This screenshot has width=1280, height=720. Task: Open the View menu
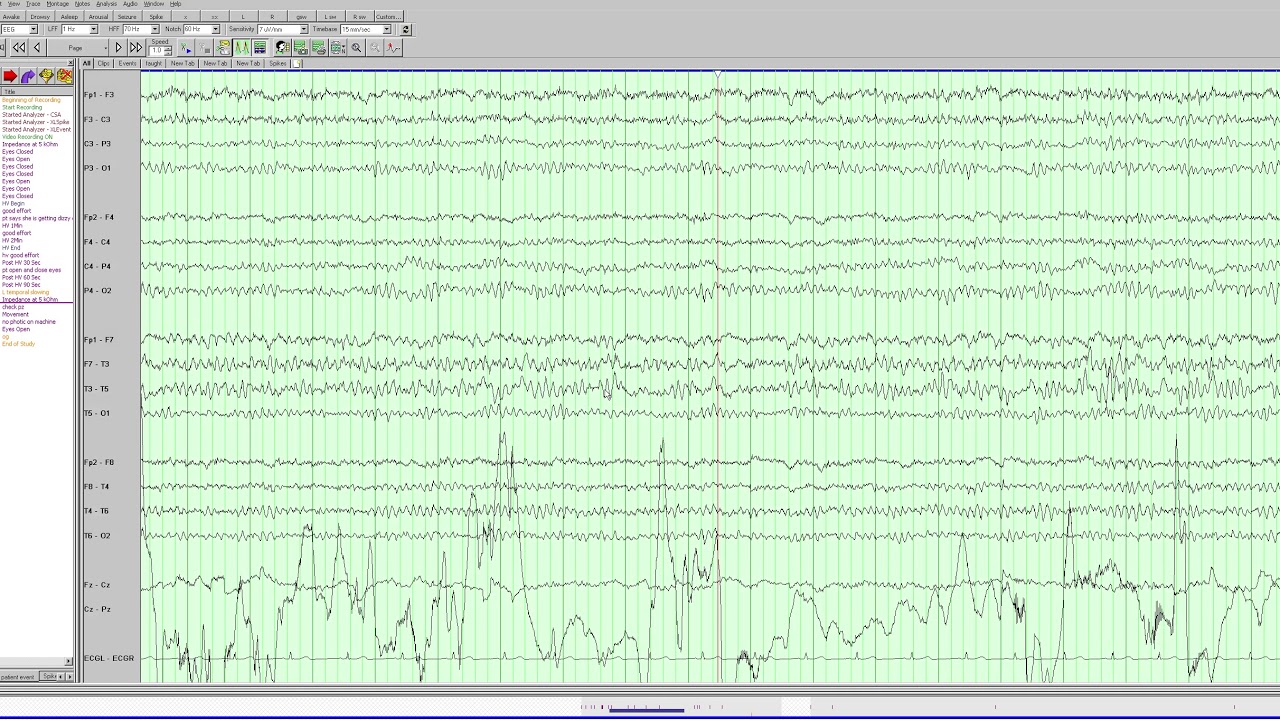(14, 4)
